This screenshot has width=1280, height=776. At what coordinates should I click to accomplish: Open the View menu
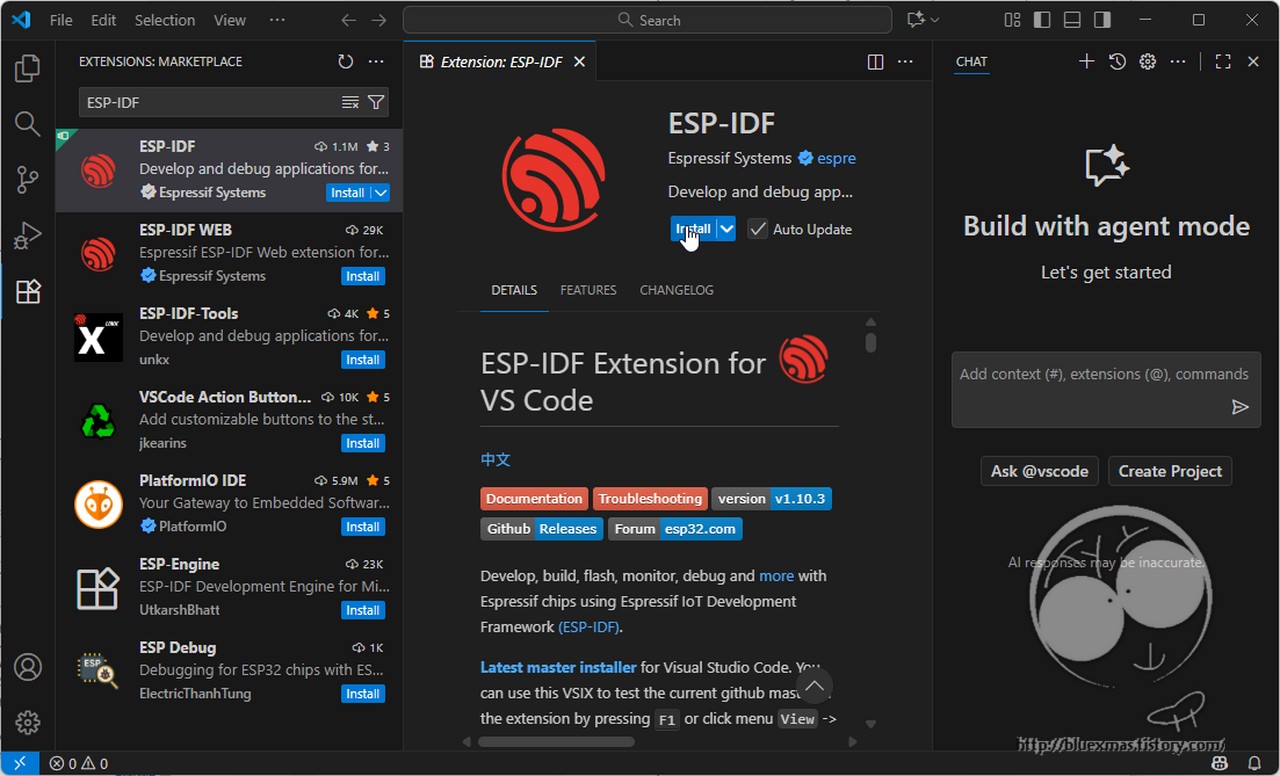click(230, 20)
